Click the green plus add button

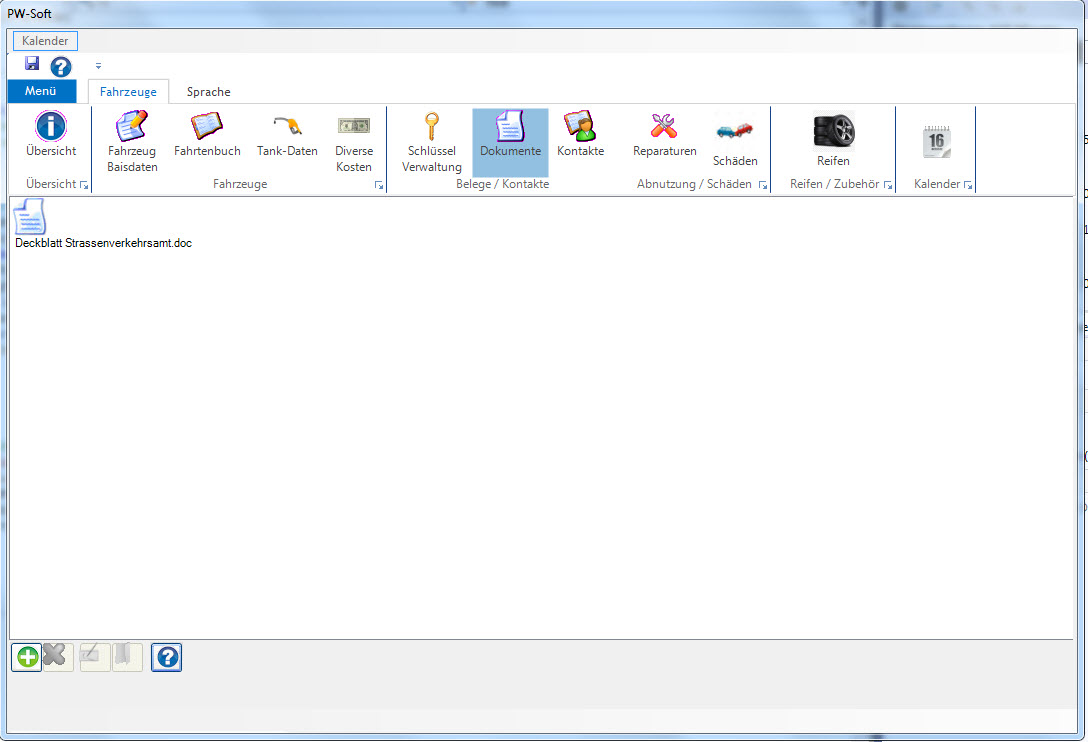tap(27, 657)
